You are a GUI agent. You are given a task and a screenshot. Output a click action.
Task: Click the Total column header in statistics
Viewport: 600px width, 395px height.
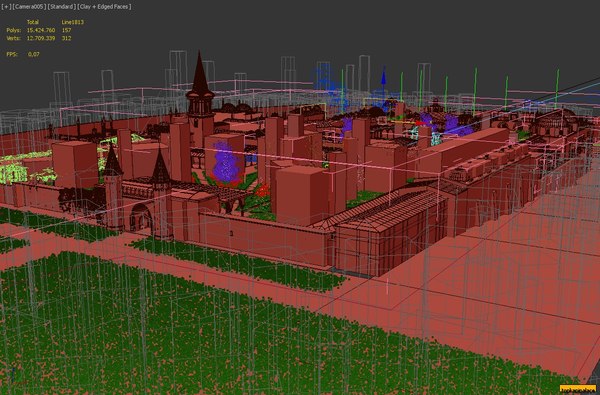(x=33, y=22)
